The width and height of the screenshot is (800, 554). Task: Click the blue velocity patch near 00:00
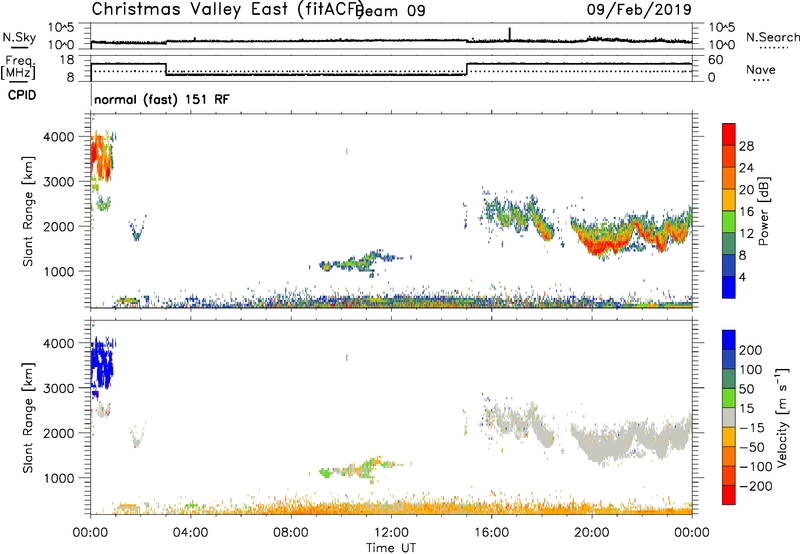pyautogui.click(x=102, y=363)
